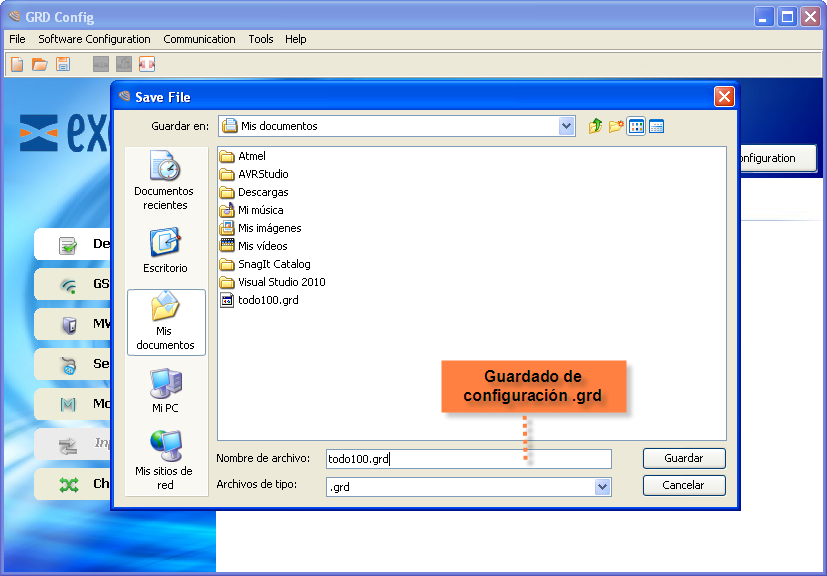827x576 pixels.
Task: Open Mis sitios de red location
Action: tap(165, 460)
